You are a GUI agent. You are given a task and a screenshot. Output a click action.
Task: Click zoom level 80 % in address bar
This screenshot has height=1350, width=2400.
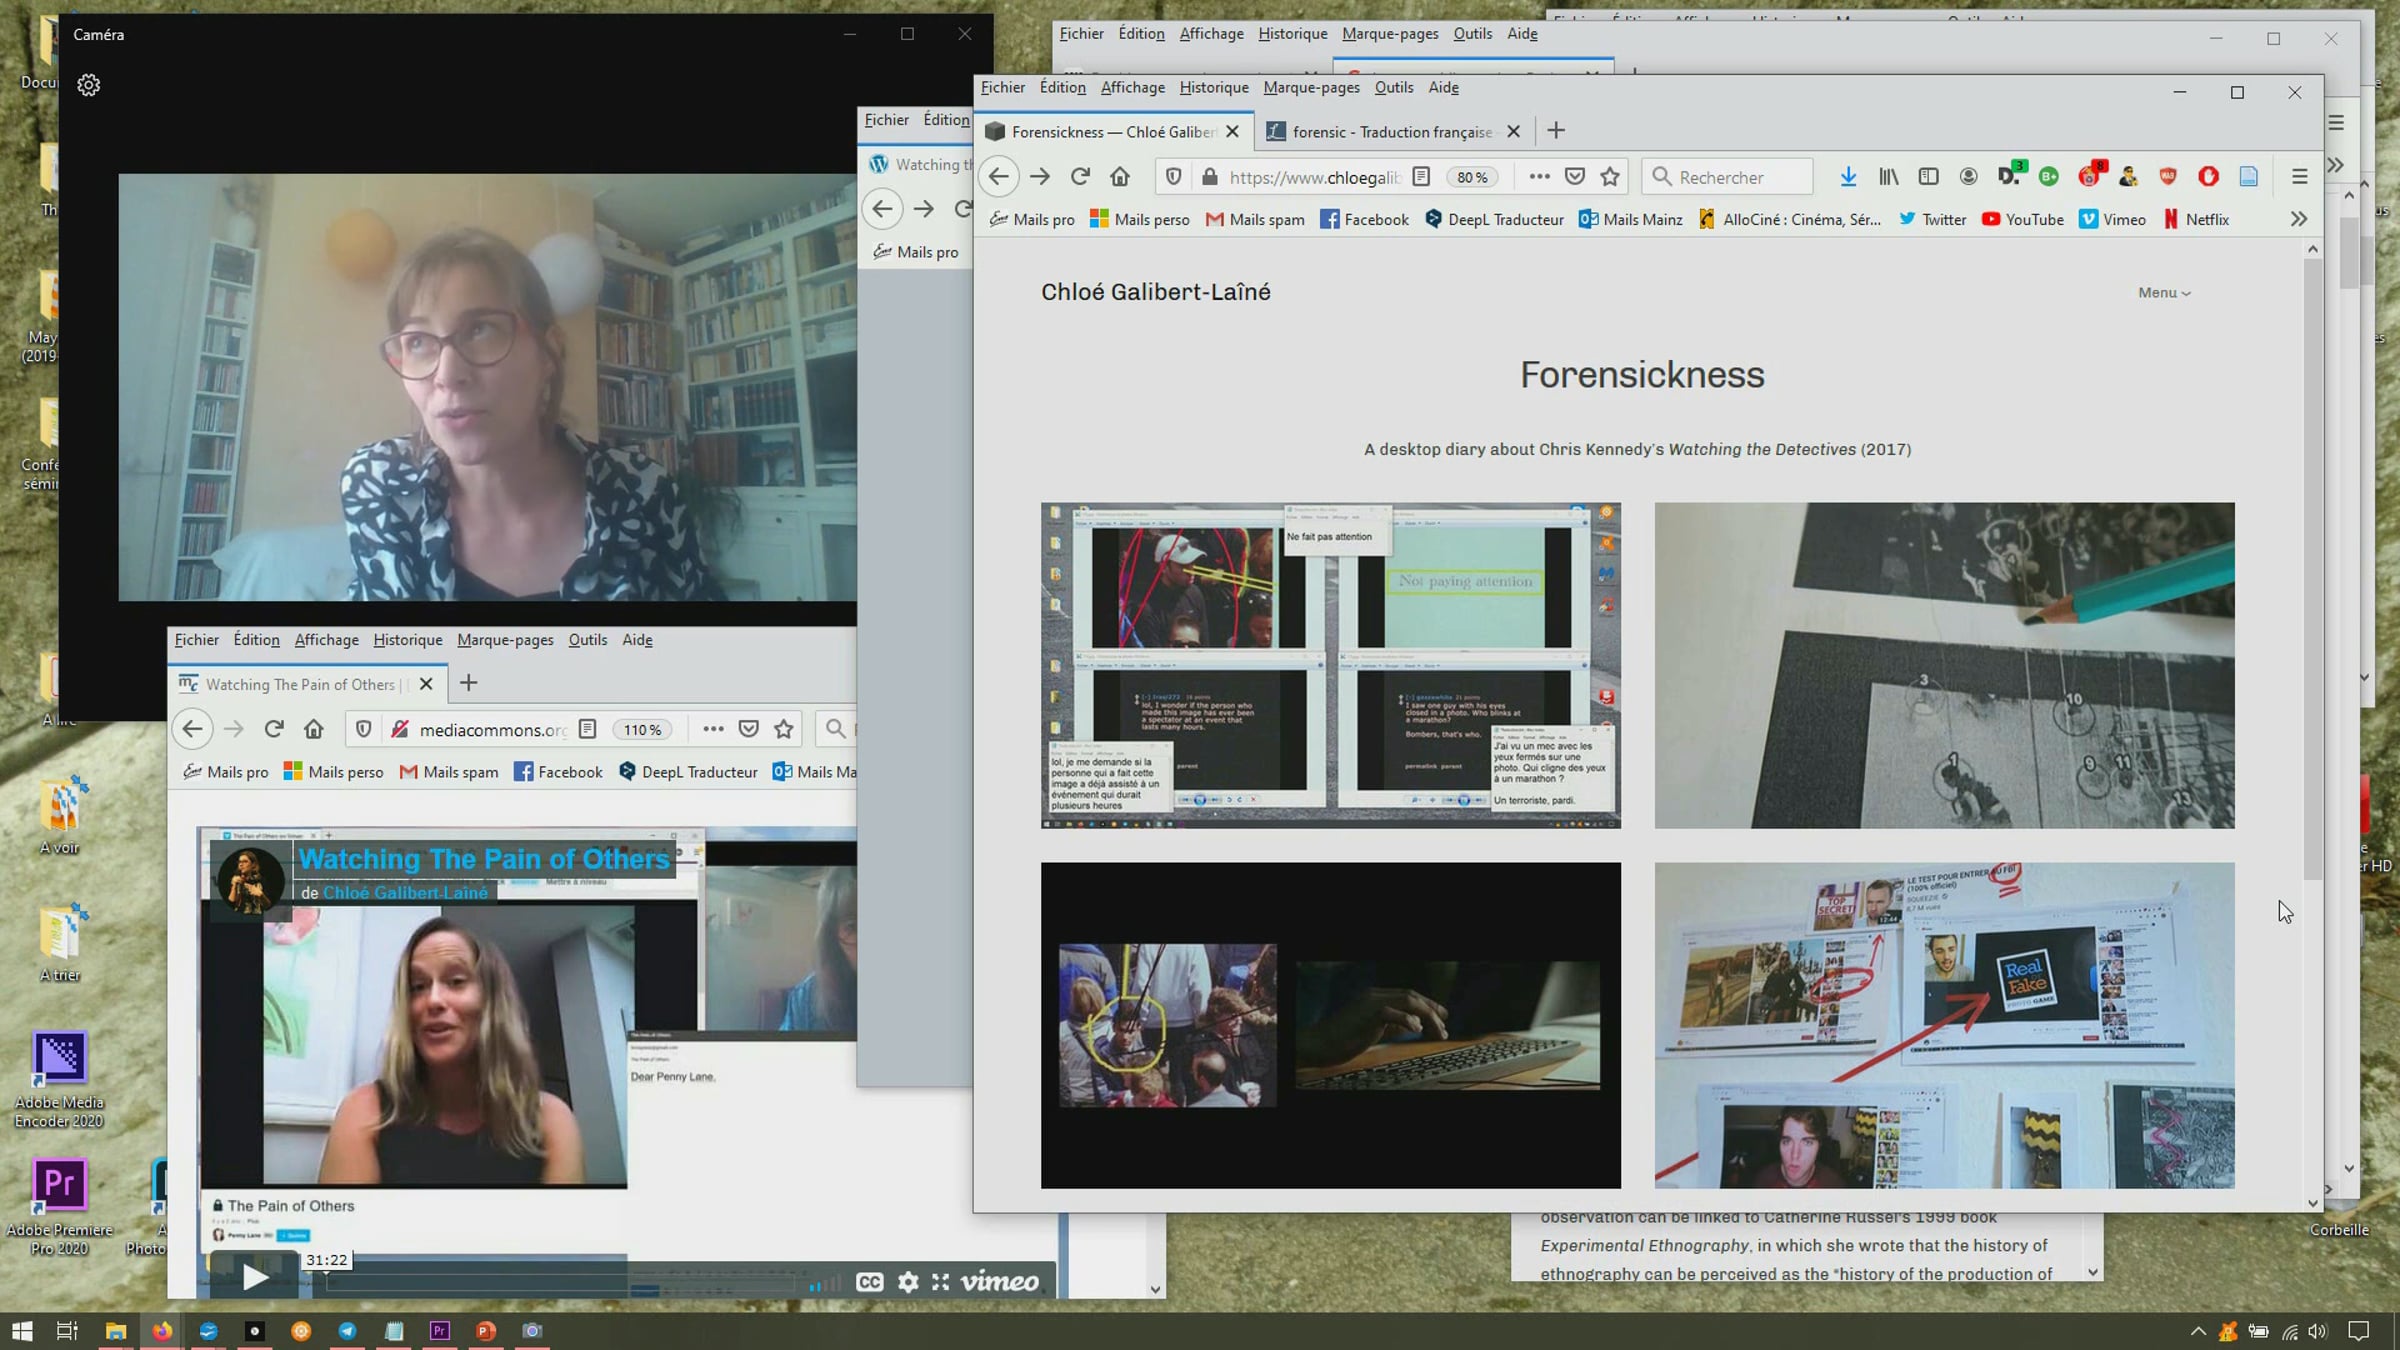coord(1472,177)
